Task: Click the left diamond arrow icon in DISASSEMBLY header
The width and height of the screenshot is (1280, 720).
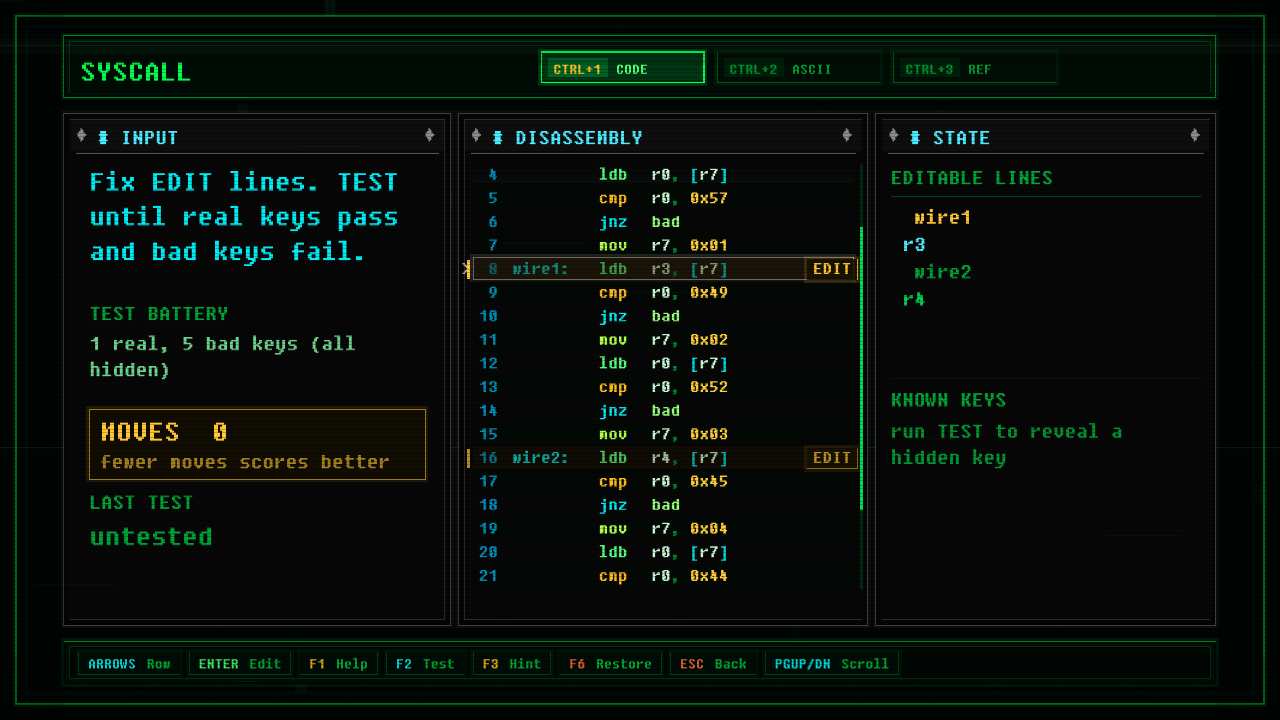Action: coord(476,136)
